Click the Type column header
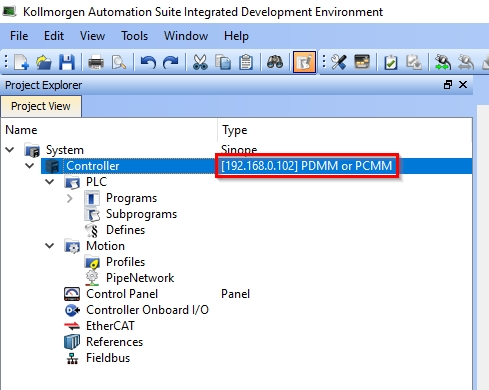 (235, 130)
